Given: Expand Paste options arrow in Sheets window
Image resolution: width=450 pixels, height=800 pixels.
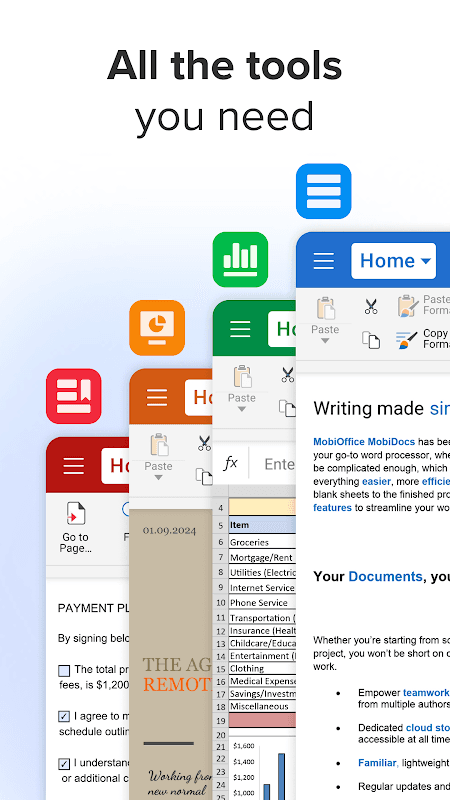Looking at the screenshot, I should [x=242, y=409].
